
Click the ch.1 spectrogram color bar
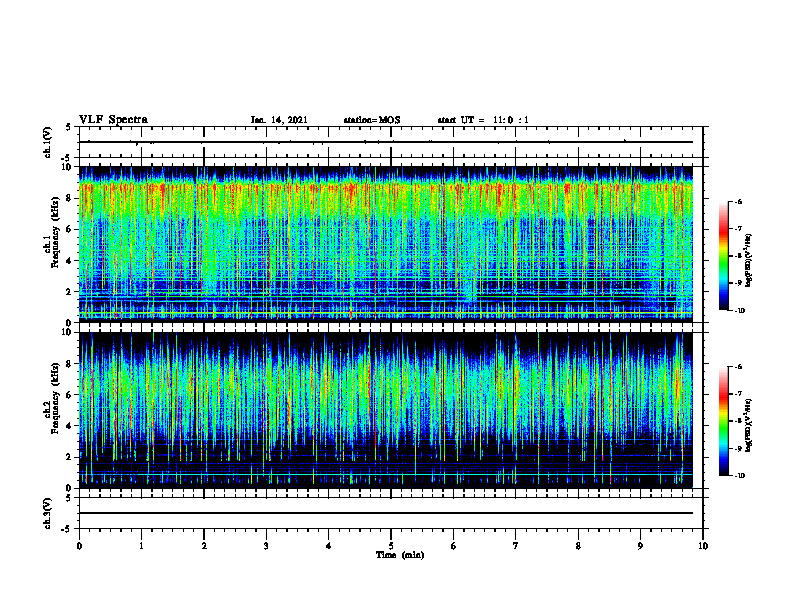(x=724, y=256)
